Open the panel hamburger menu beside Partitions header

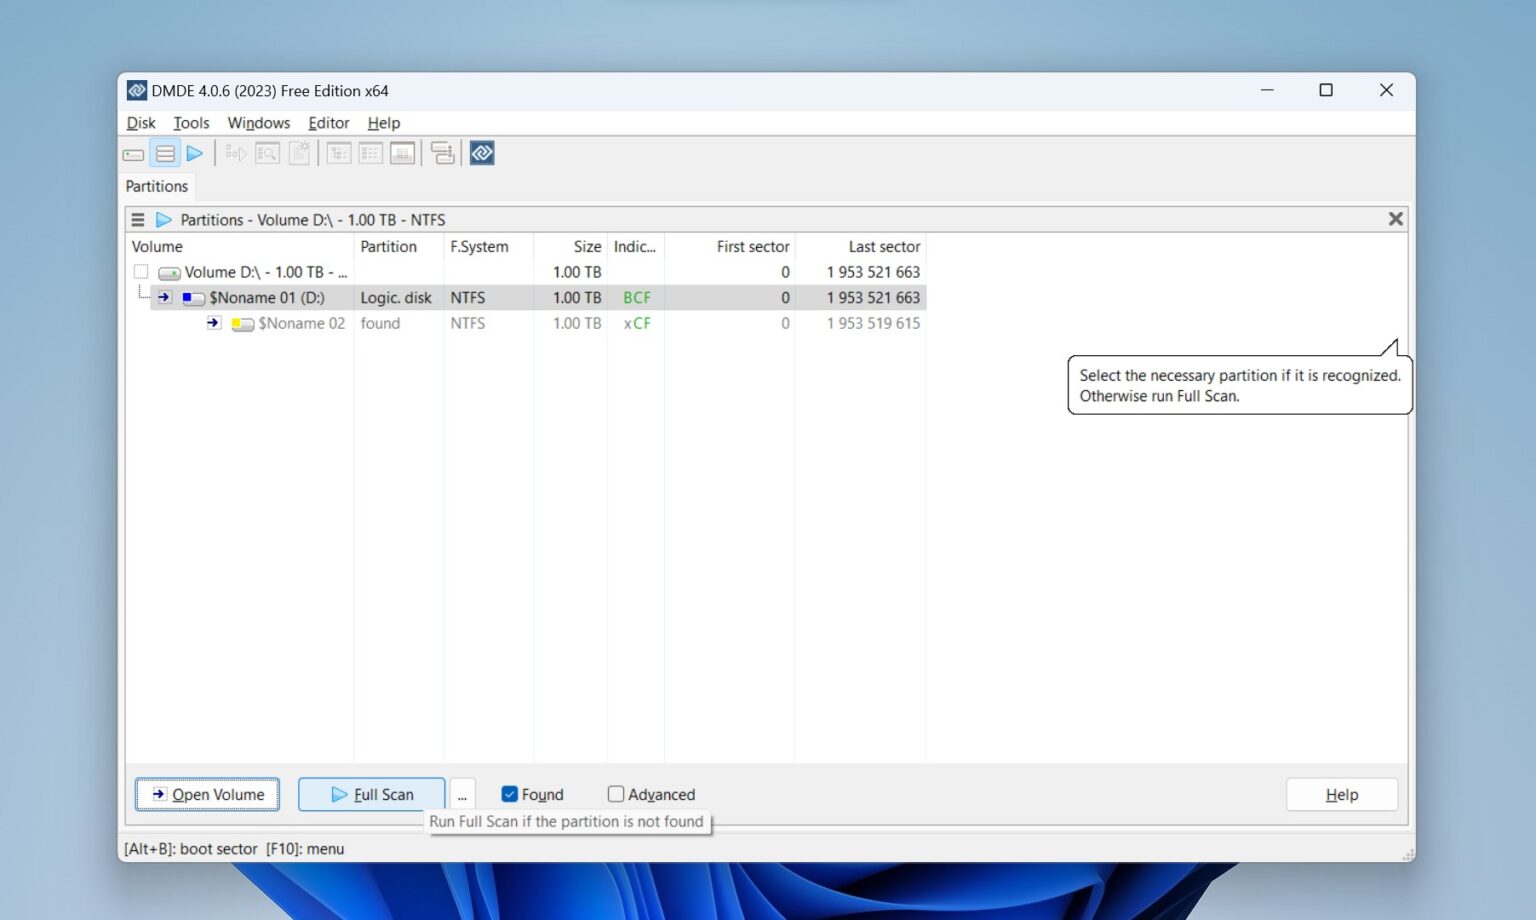(137, 219)
